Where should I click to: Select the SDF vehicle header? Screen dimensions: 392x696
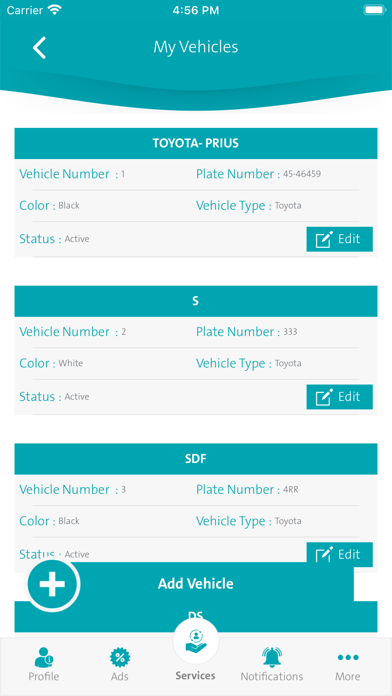click(x=196, y=459)
